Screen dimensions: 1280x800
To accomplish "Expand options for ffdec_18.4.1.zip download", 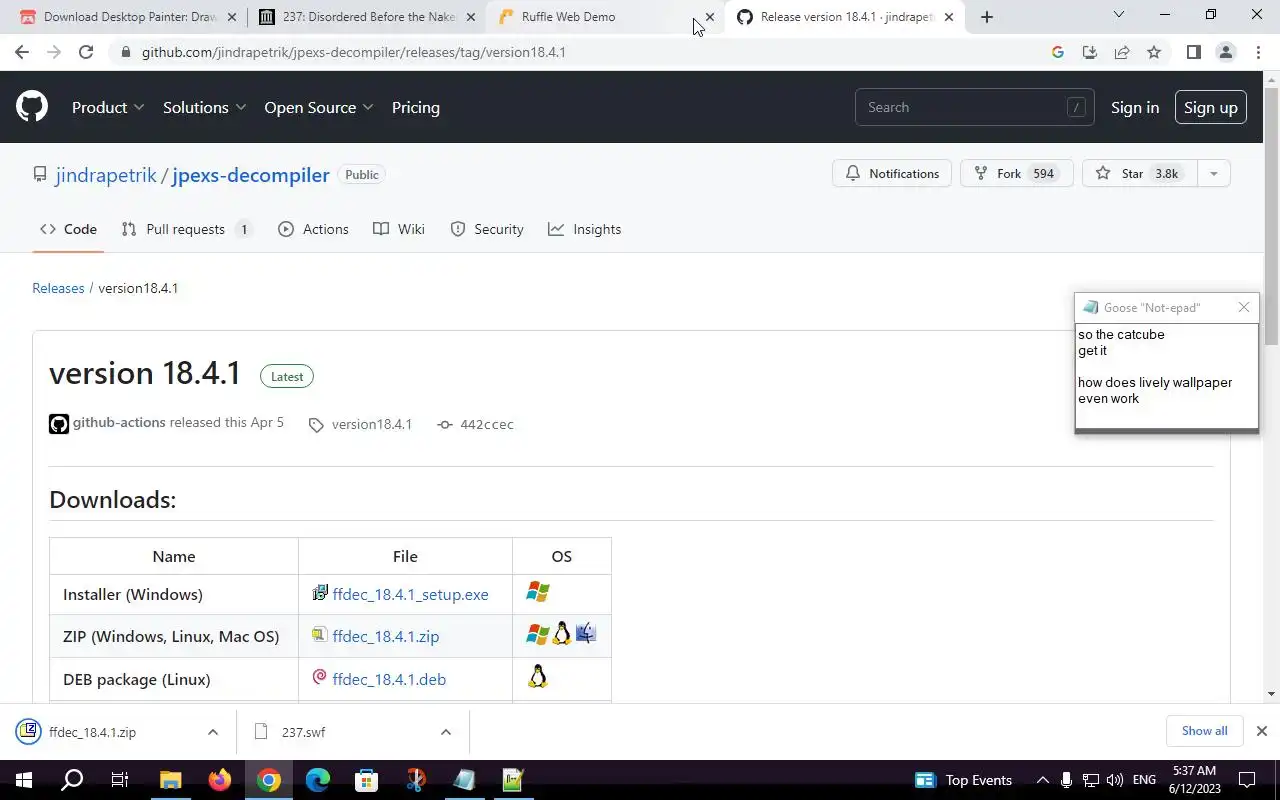I will tap(213, 732).
